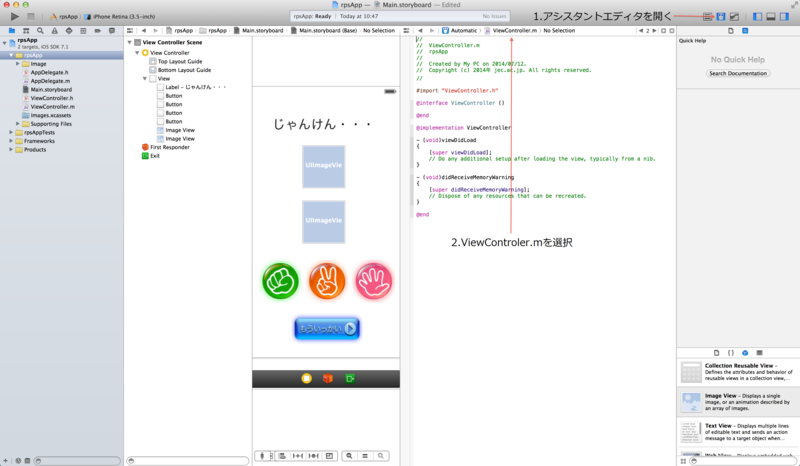Expand the Supporting Files group
This screenshot has height=466, width=800.
pos(18,124)
